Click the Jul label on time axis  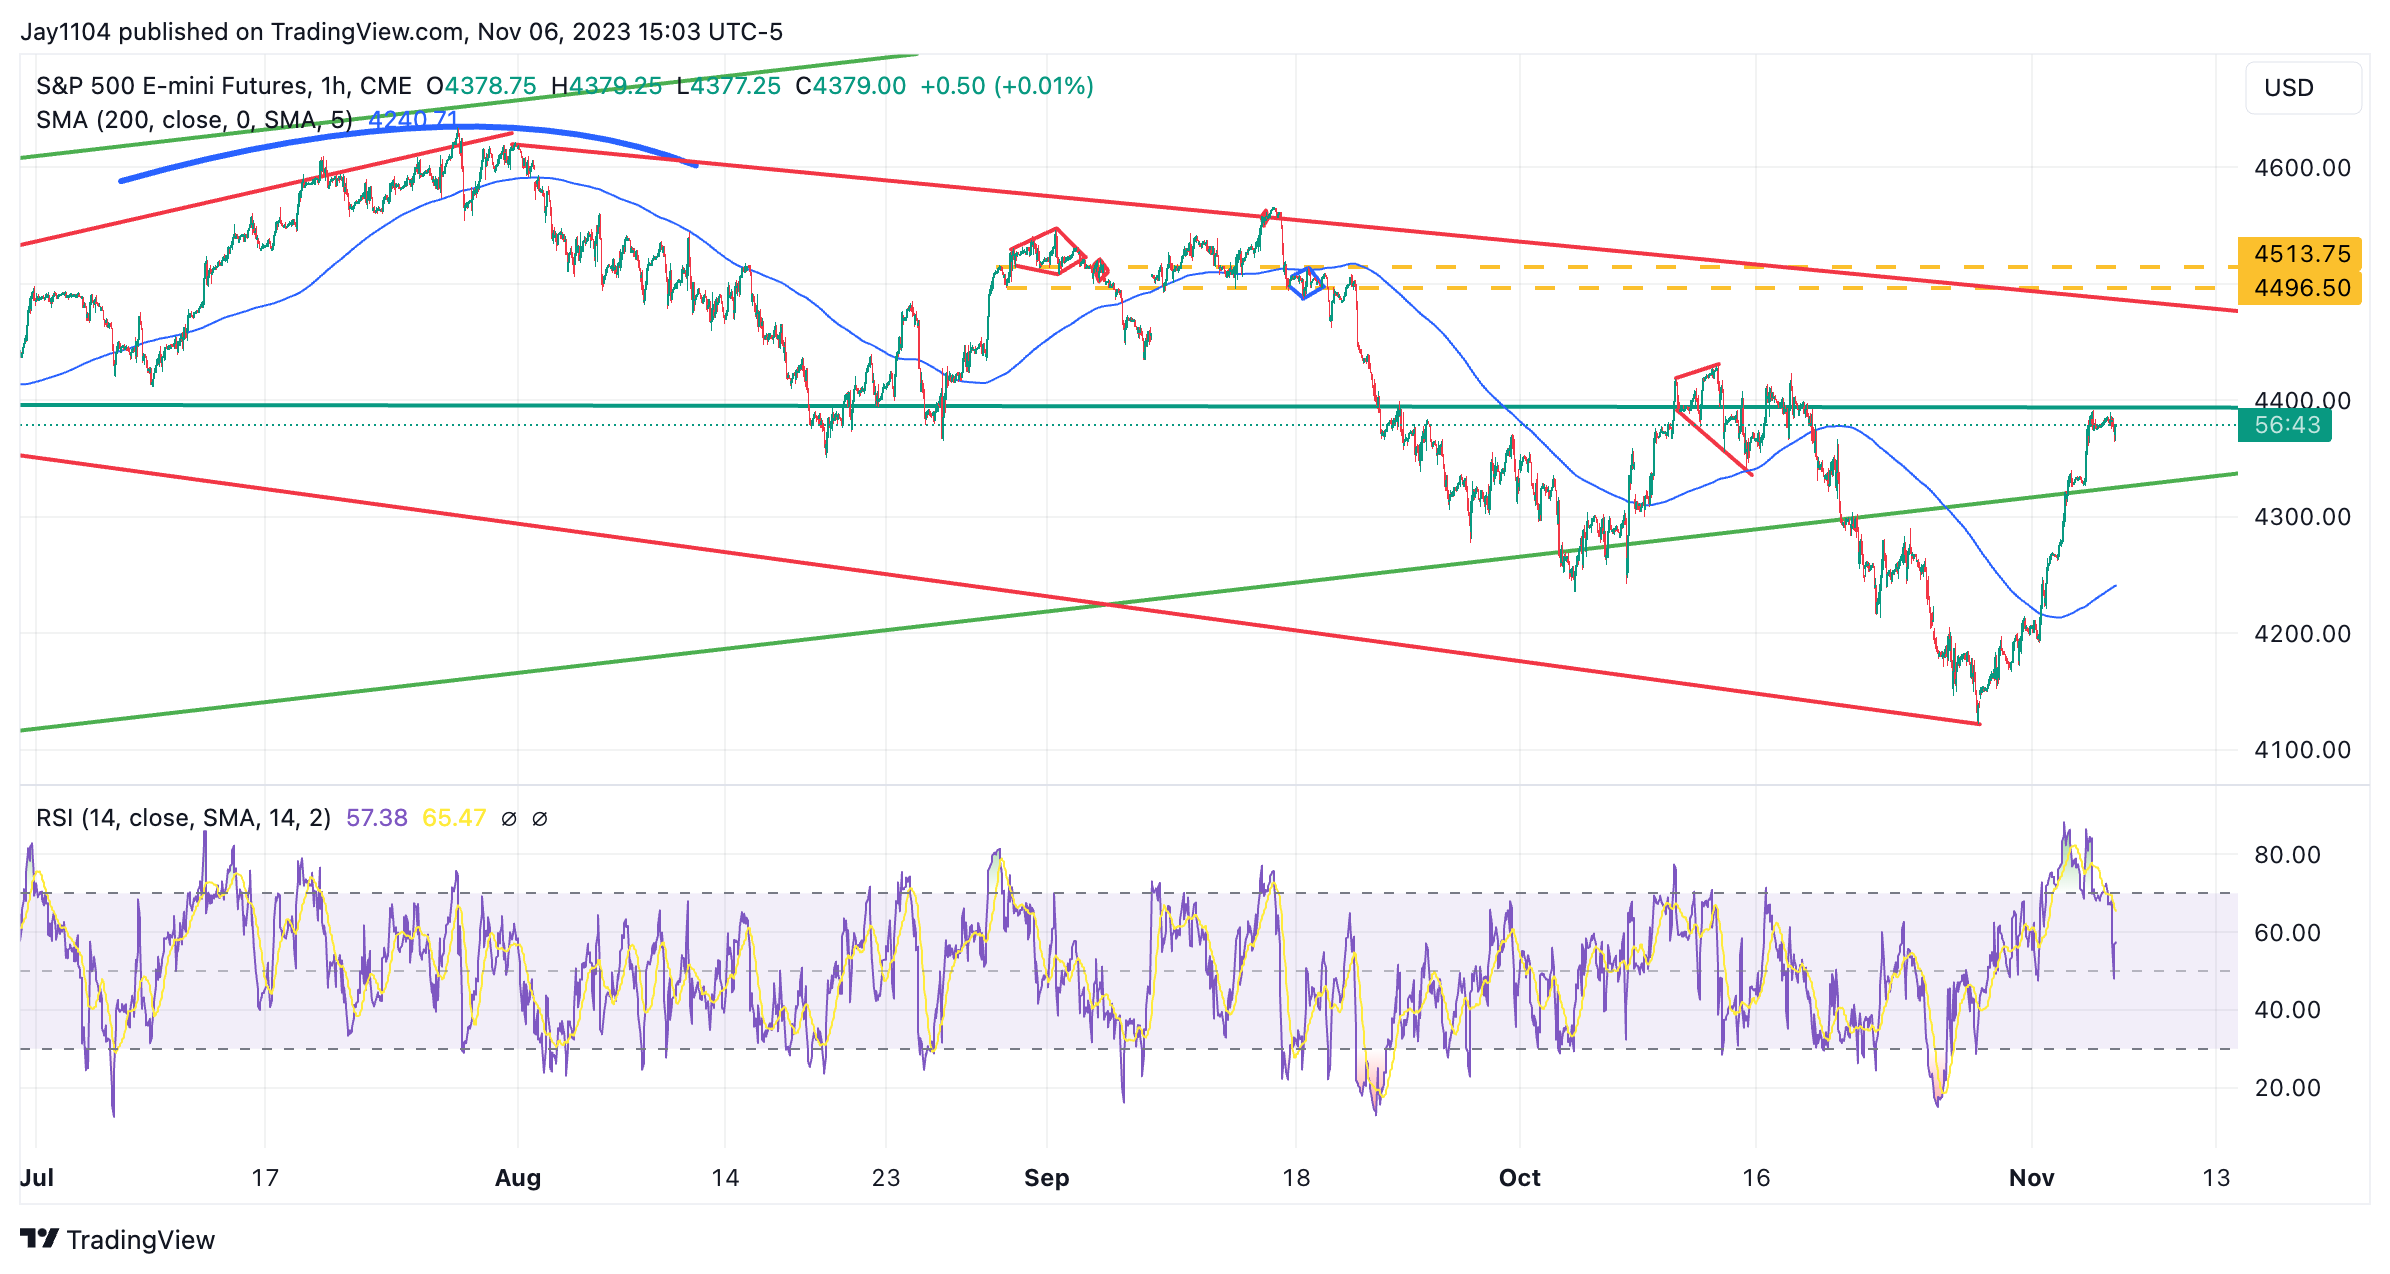coord(37,1178)
